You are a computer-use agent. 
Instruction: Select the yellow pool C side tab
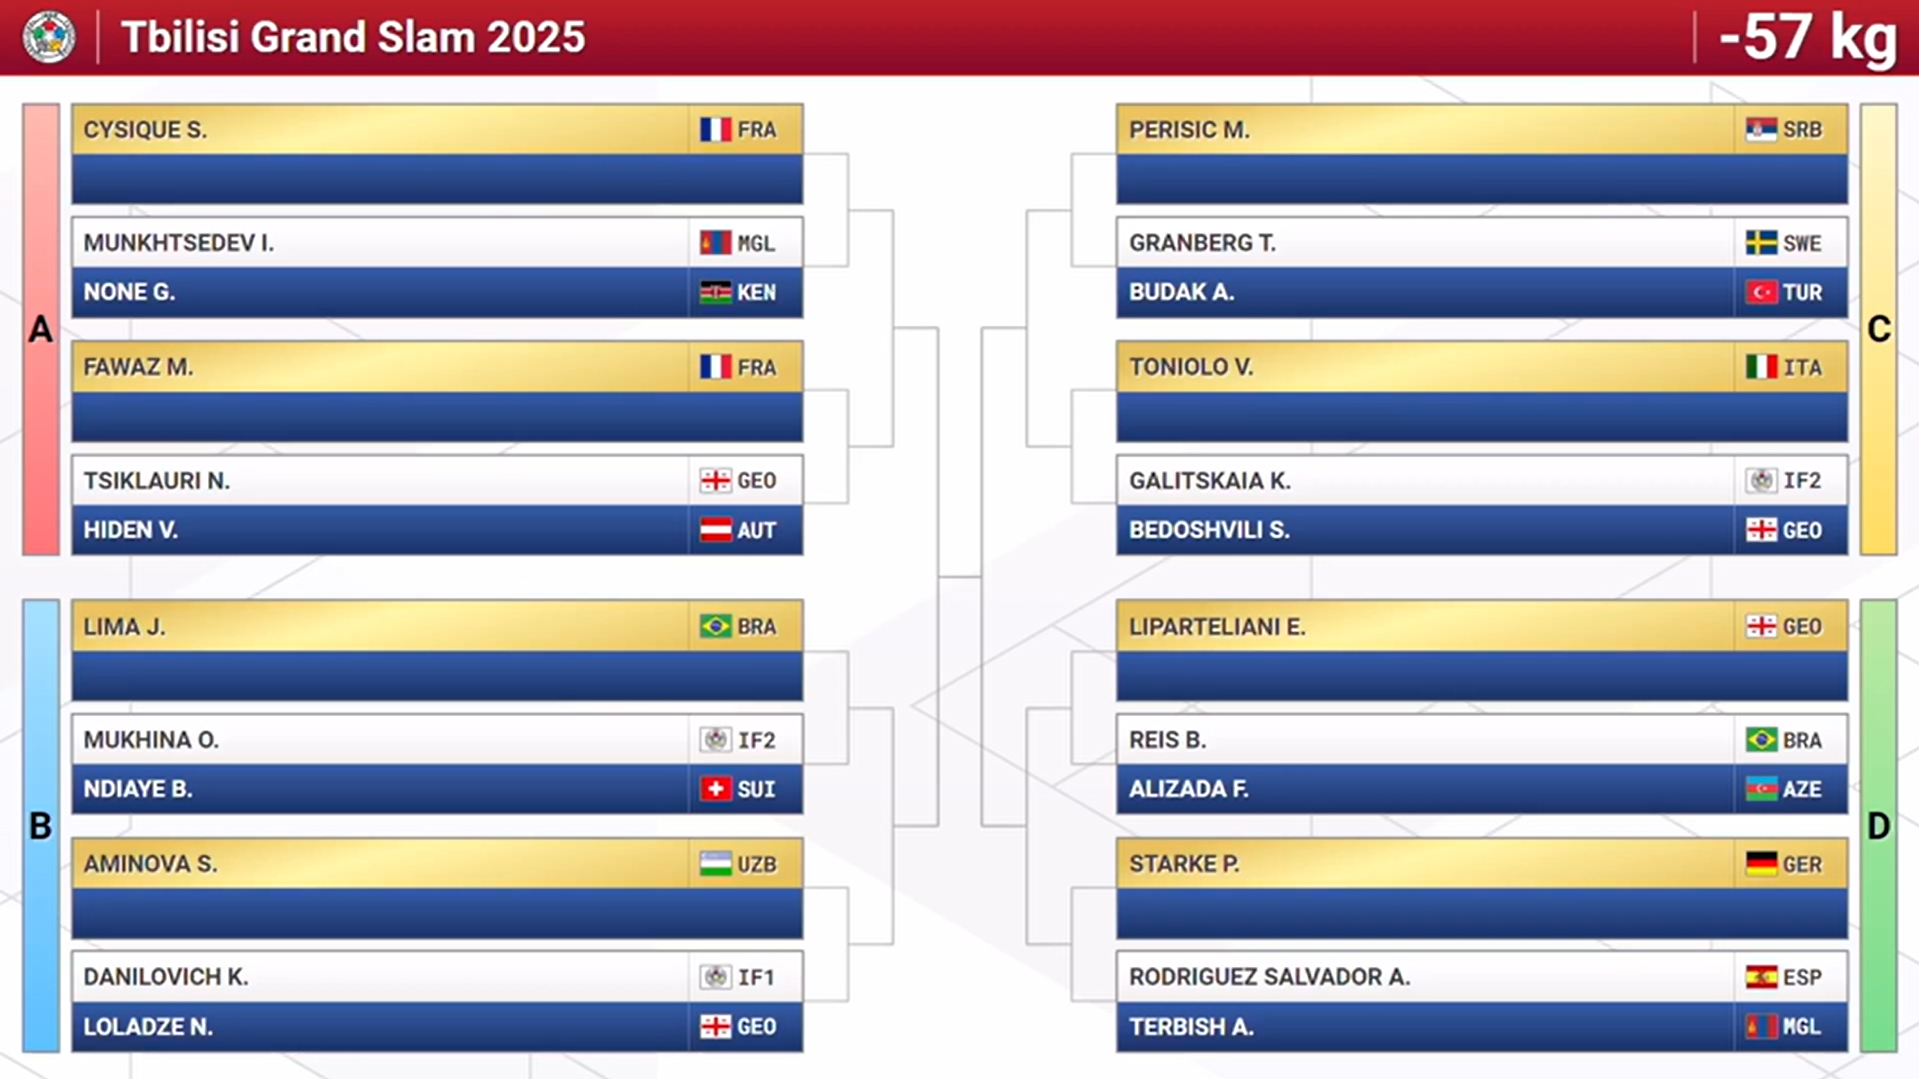click(x=1878, y=329)
